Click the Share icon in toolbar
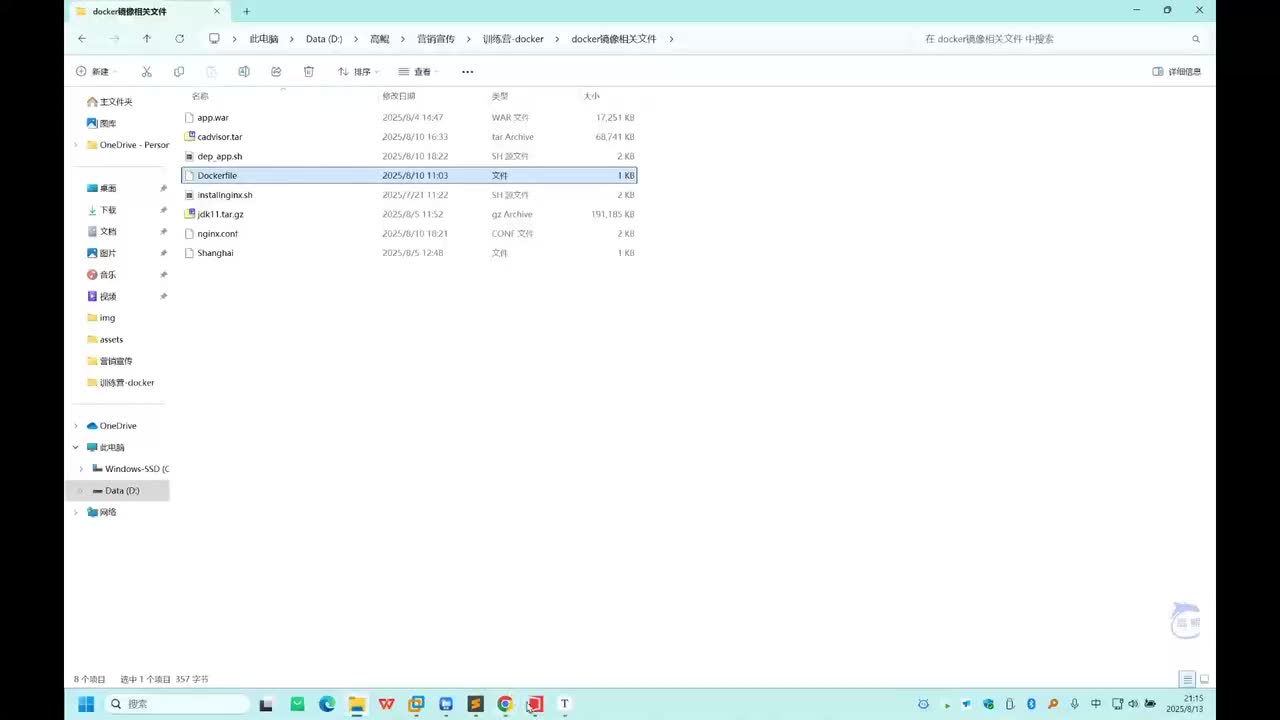The height and width of the screenshot is (720, 1280). coord(276,71)
